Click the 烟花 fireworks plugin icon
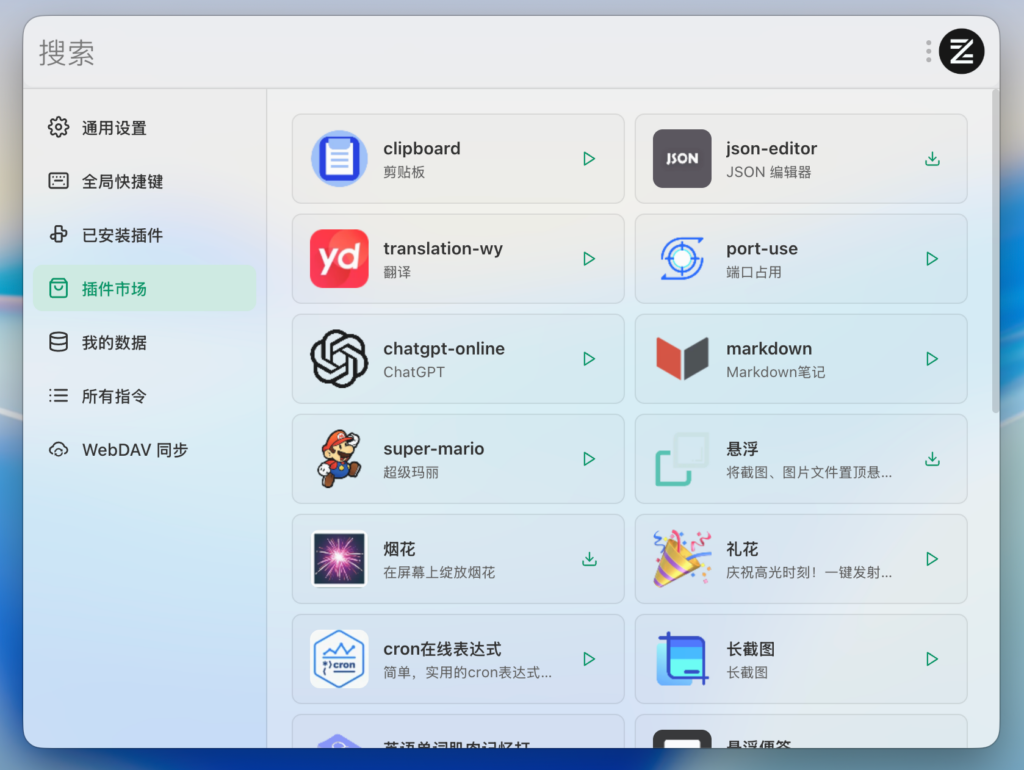The image size is (1024, 770). coord(339,559)
